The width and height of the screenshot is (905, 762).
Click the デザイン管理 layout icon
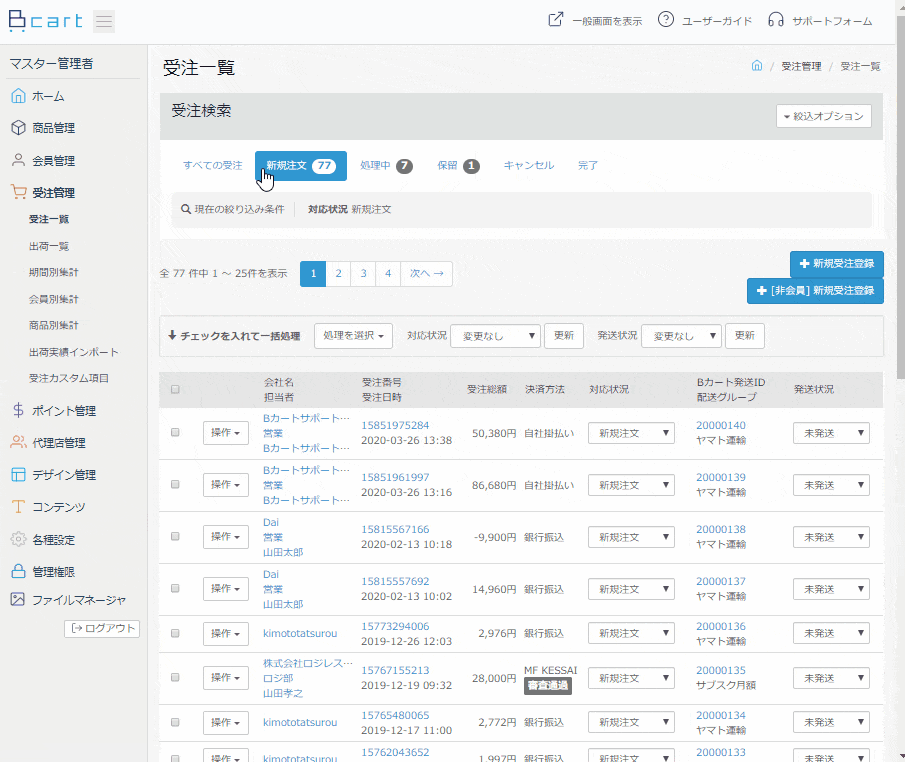click(18, 475)
